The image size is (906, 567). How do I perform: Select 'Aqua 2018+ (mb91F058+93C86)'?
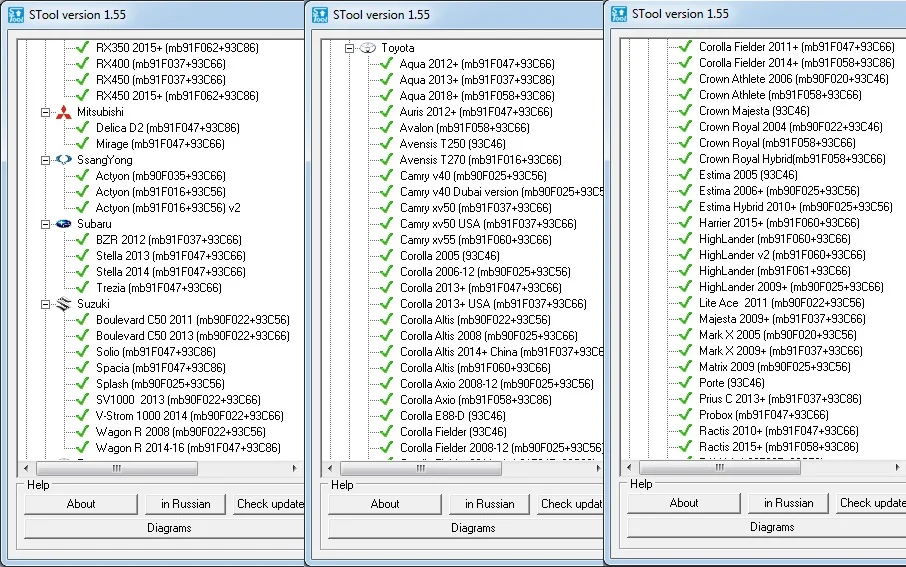coord(477,96)
